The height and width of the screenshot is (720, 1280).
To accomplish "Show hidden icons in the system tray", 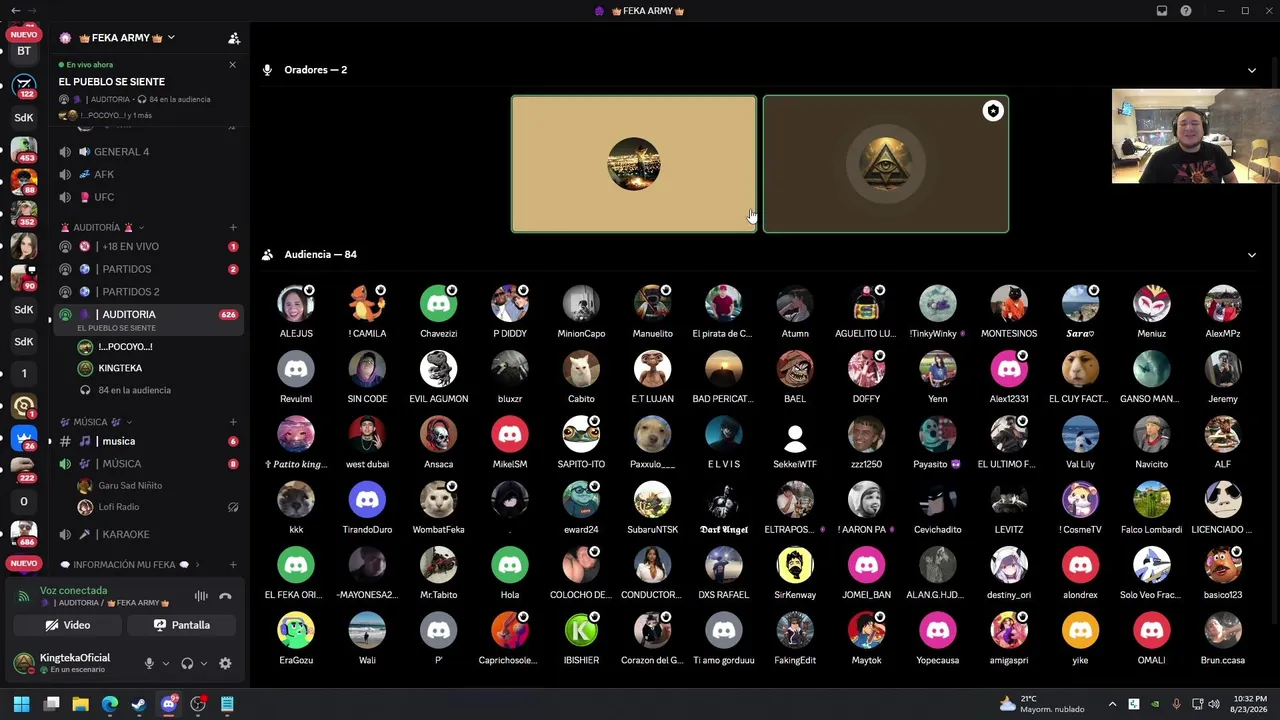I will click(x=1112, y=704).
